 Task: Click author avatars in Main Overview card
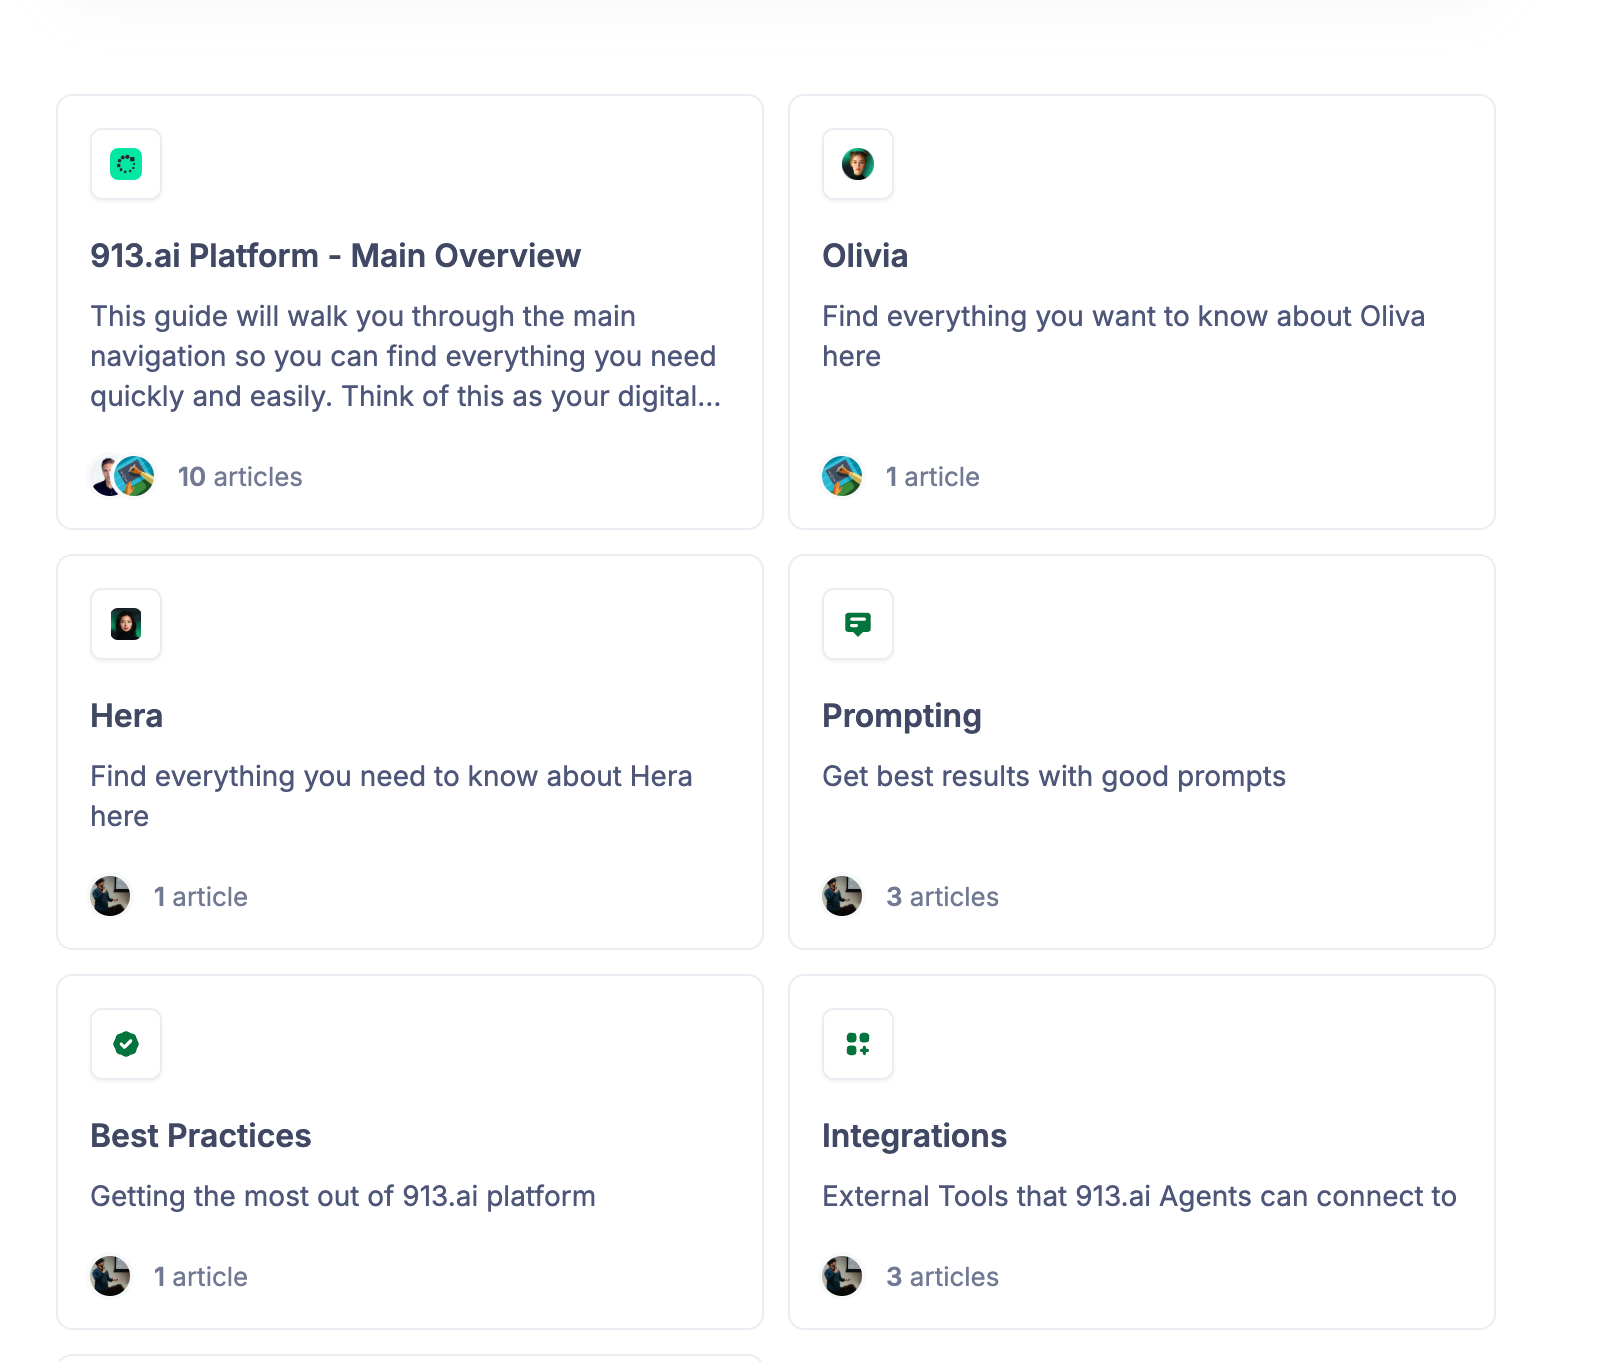(122, 476)
